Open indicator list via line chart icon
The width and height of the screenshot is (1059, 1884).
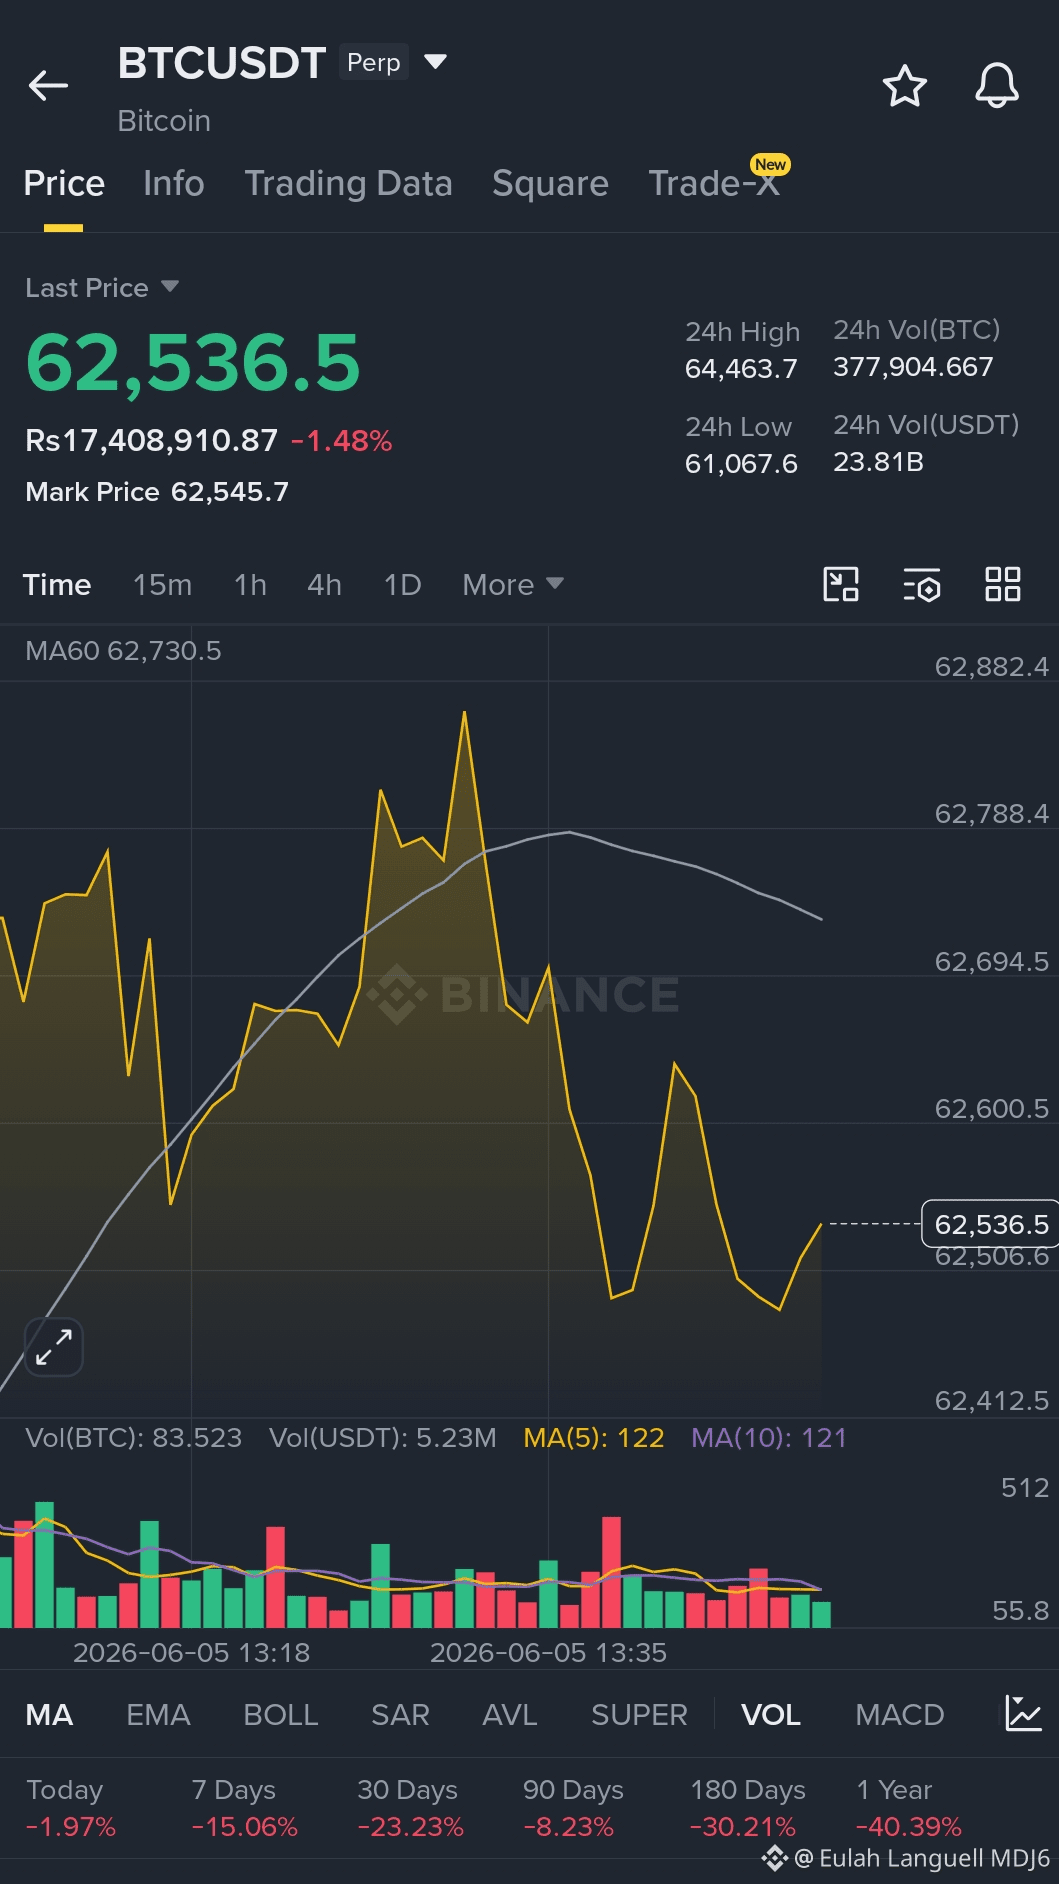point(1024,1713)
